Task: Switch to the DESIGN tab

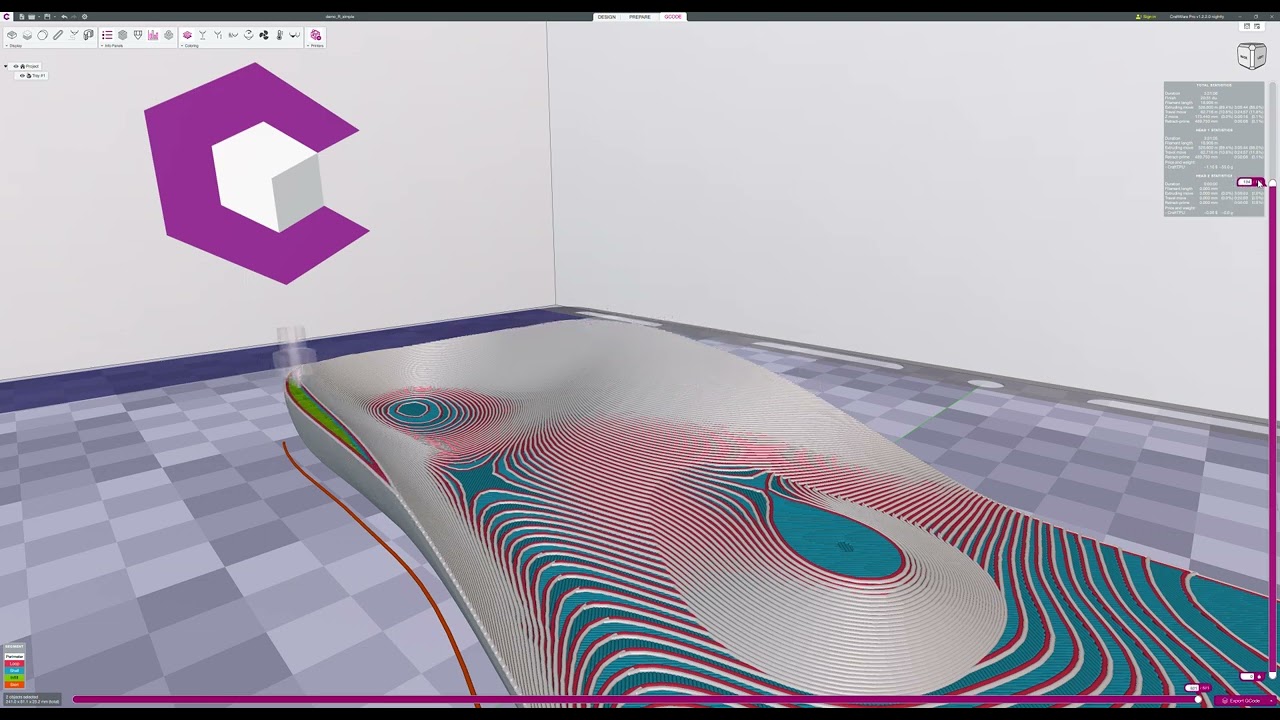Action: point(607,16)
